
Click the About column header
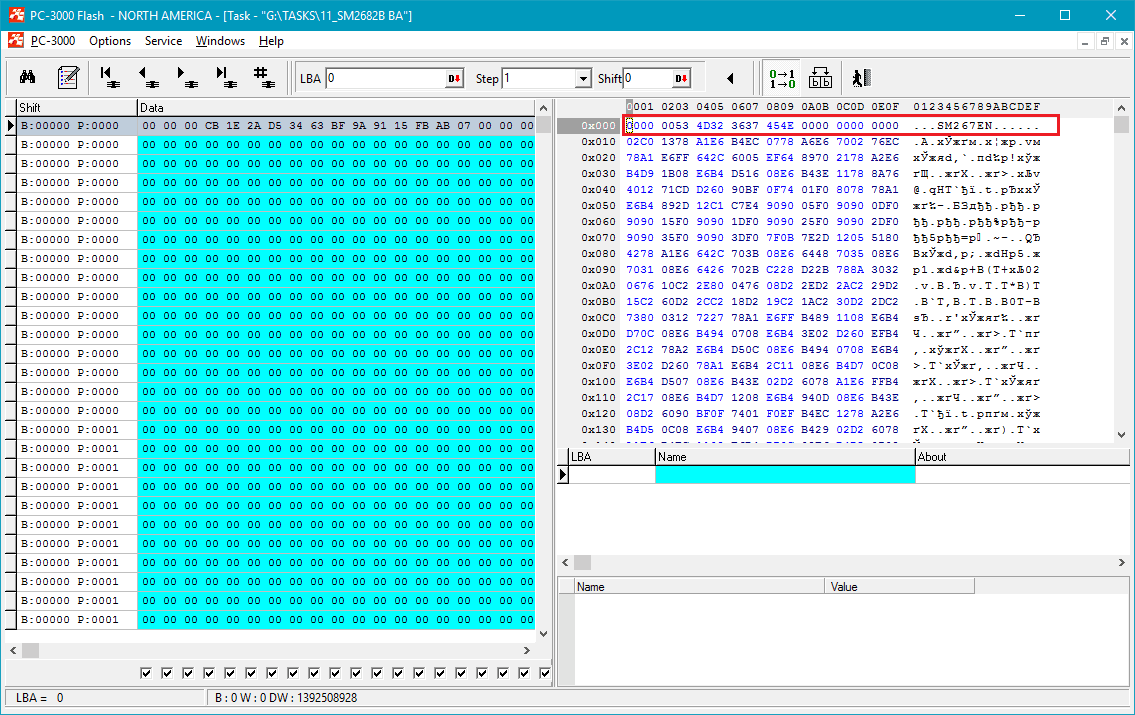(1022, 457)
